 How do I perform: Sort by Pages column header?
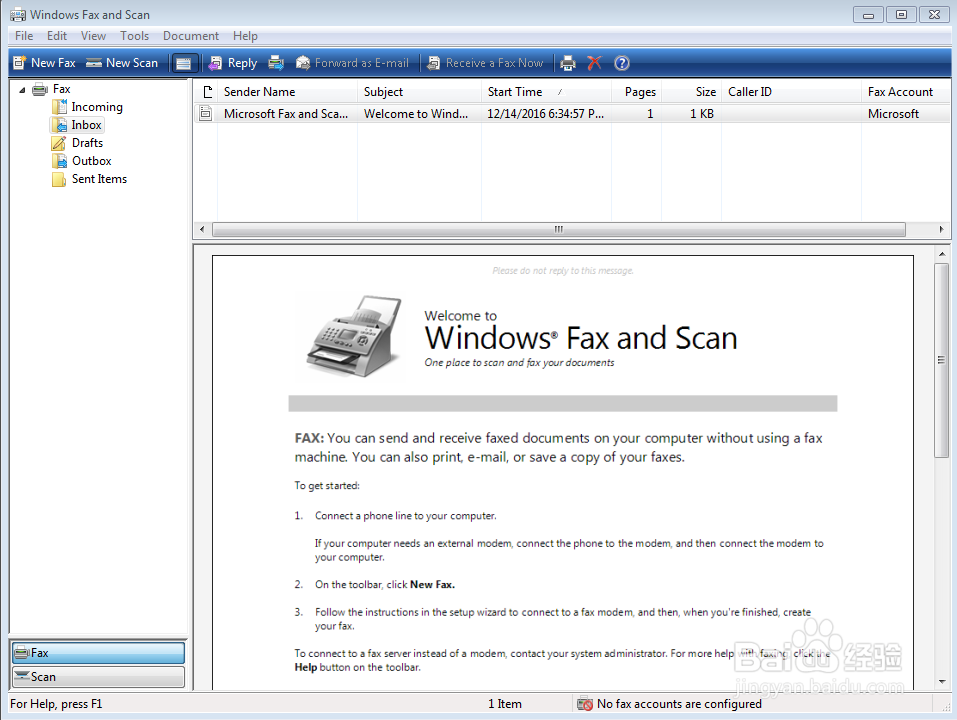point(637,92)
